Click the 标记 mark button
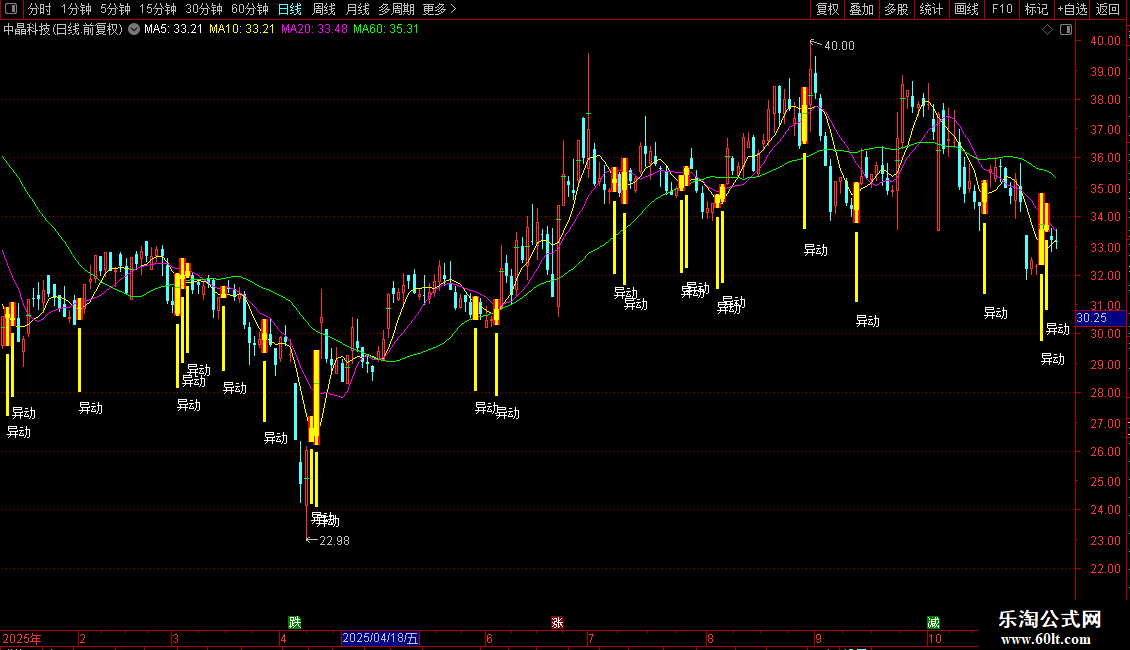1130x650 pixels. (1036, 9)
